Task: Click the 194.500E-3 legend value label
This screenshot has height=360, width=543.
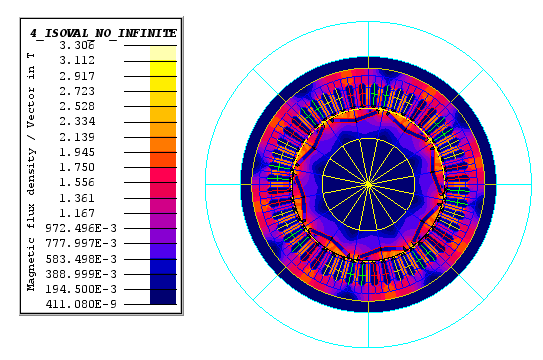Action: (81, 289)
